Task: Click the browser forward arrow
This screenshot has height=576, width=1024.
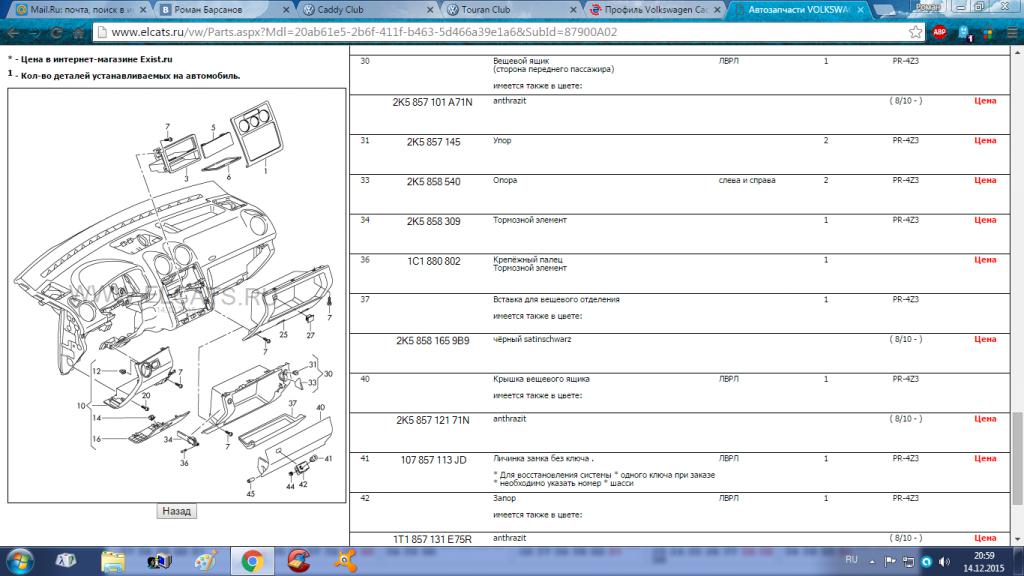Action: click(35, 33)
